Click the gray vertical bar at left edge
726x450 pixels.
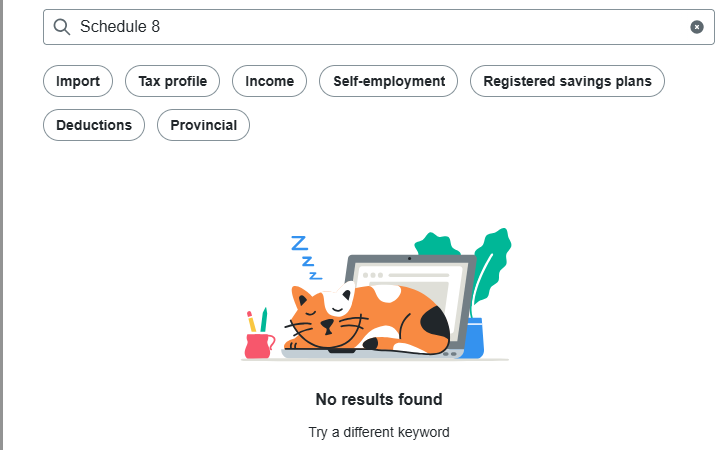click(x=3, y=225)
